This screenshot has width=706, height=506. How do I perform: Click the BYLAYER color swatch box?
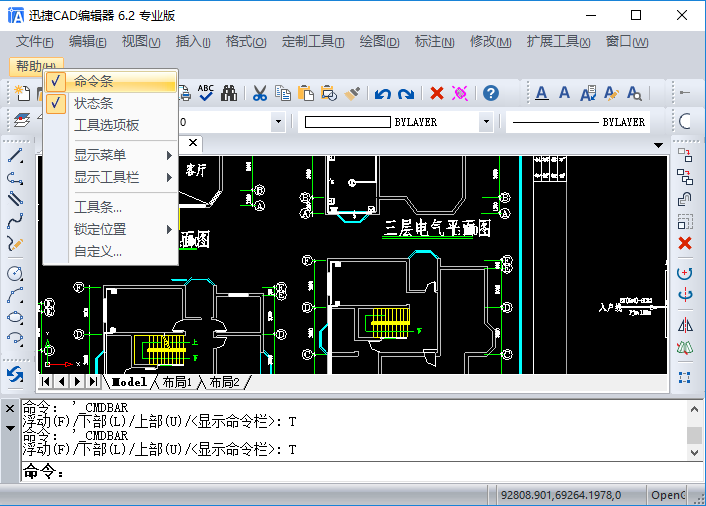pyautogui.click(x=348, y=122)
